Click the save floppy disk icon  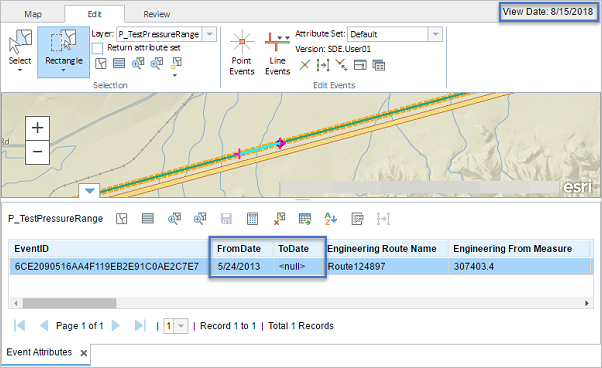[226, 219]
